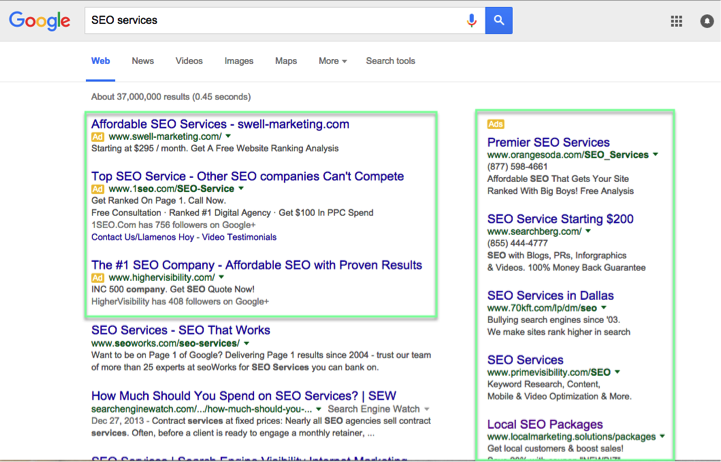This screenshot has height=462, width=721.
Task: Expand arrow next to www.highervisibility.com
Action: 222,277
